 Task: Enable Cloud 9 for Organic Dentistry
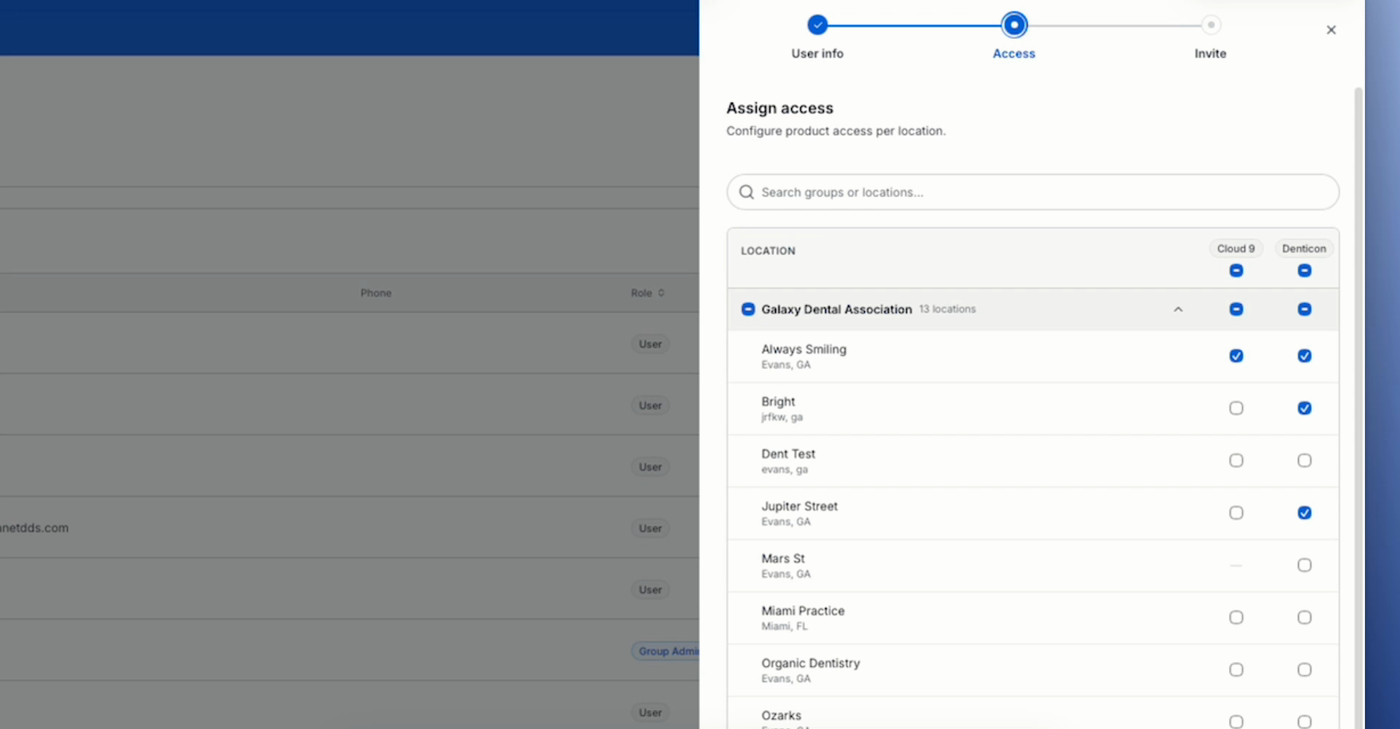click(x=1236, y=670)
